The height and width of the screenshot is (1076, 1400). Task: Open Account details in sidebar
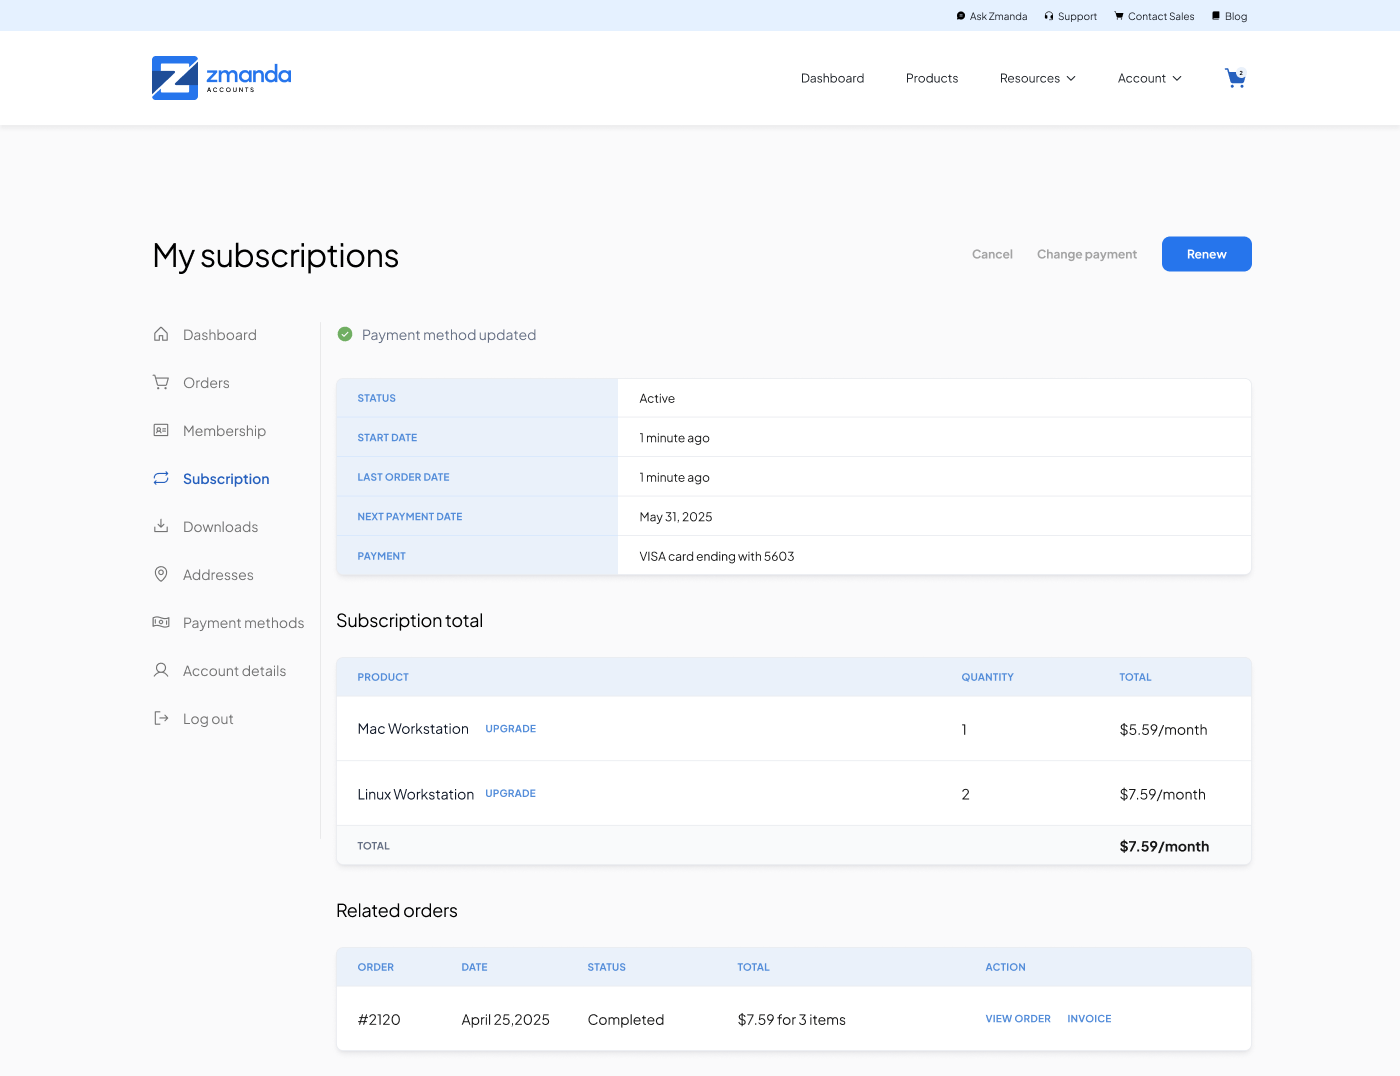[x=234, y=671]
